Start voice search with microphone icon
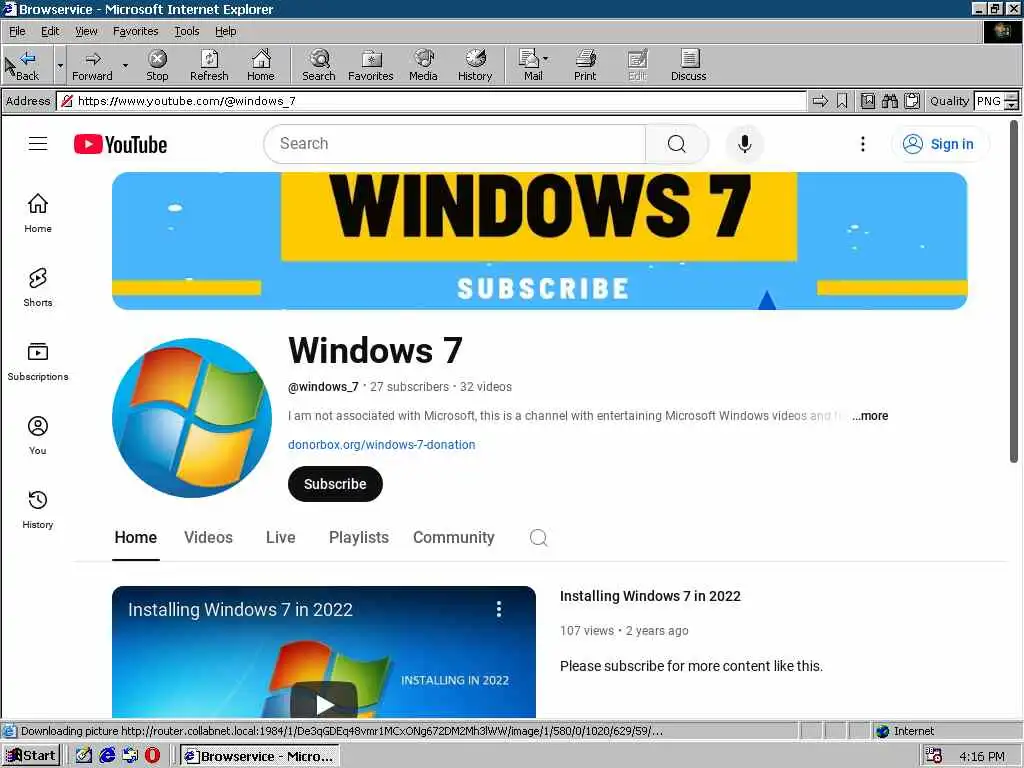The width and height of the screenshot is (1024, 768). pyautogui.click(x=744, y=144)
